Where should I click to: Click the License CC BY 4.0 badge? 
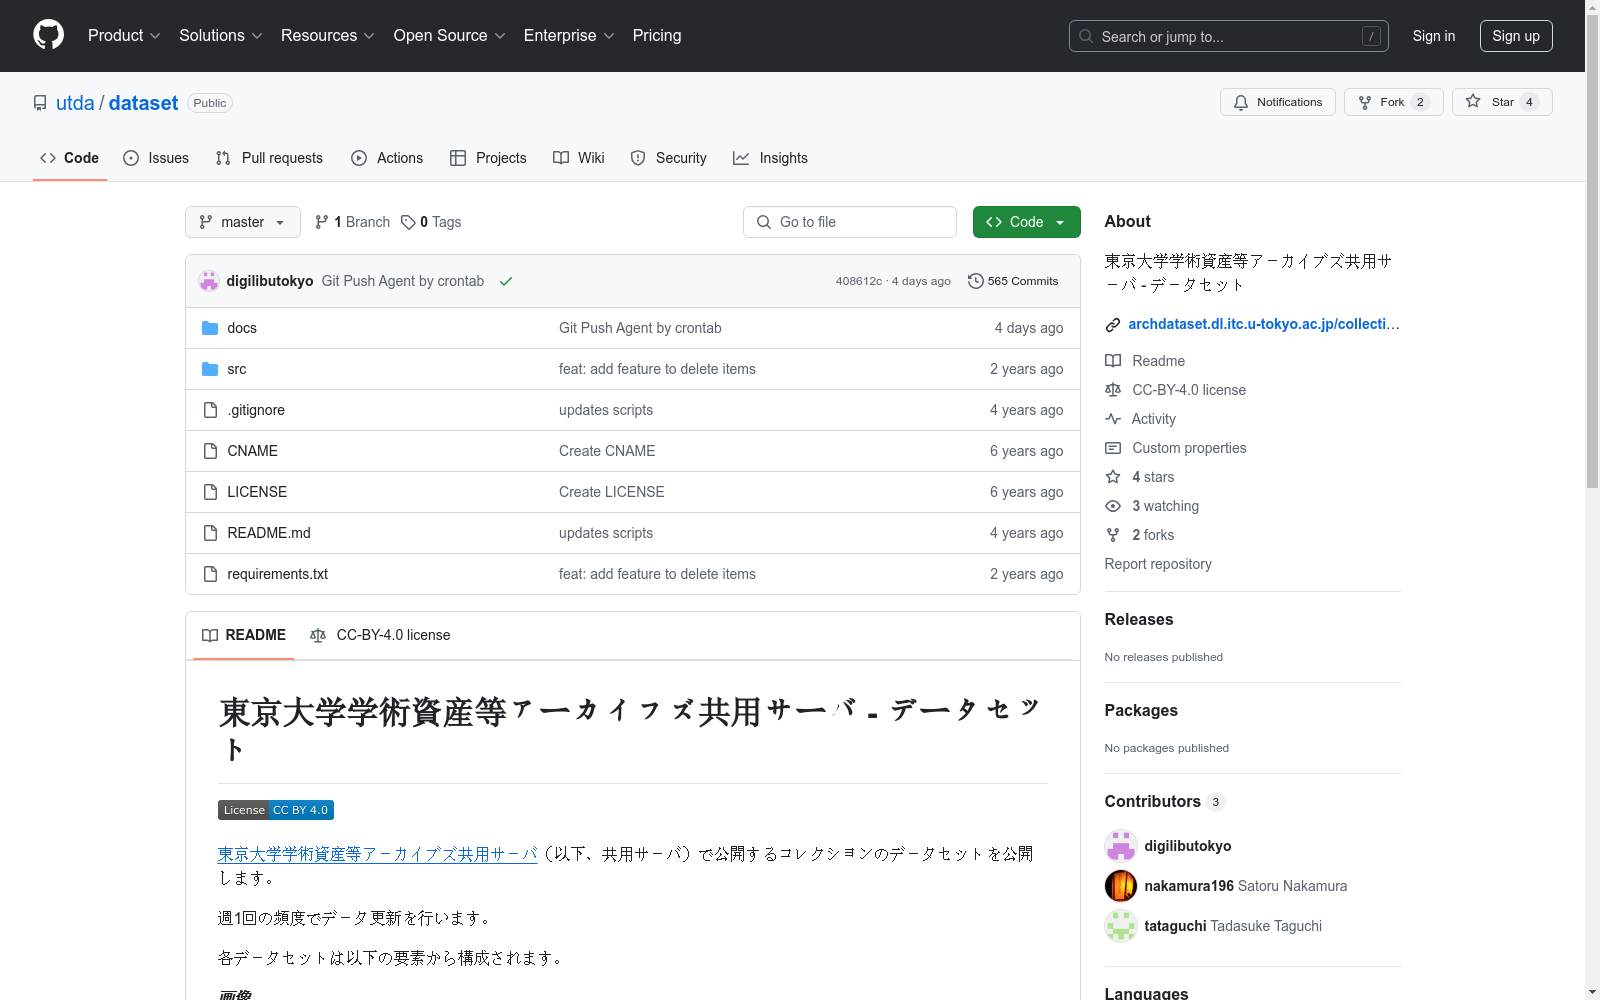(276, 810)
